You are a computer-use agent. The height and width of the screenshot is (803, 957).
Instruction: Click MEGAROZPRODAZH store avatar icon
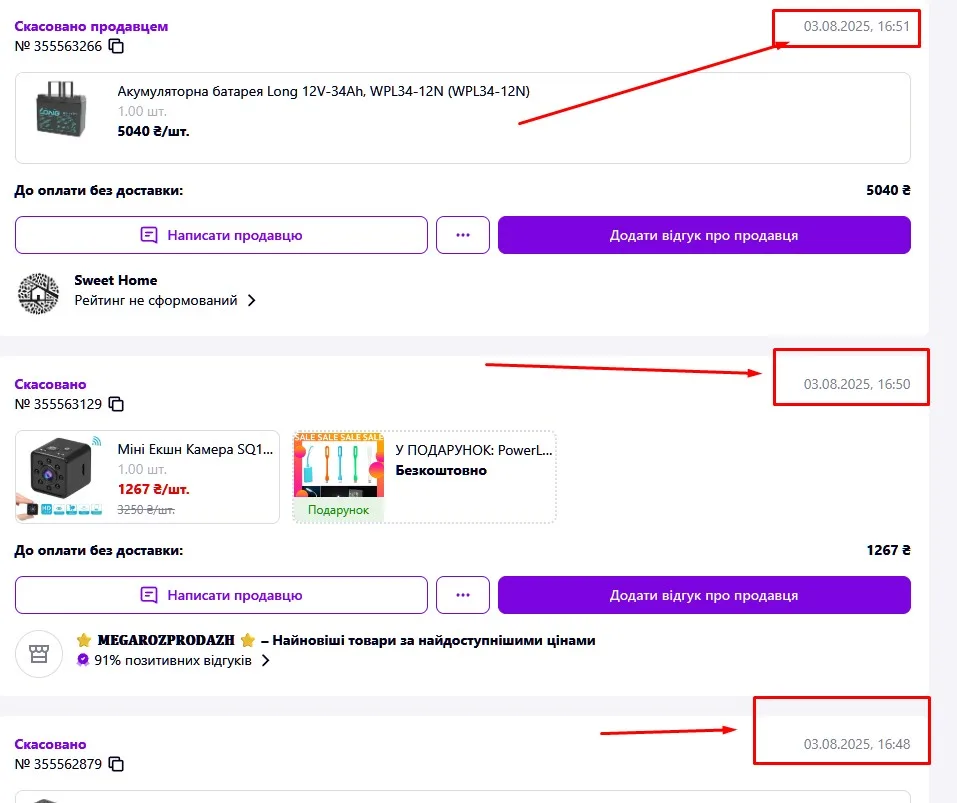[39, 653]
